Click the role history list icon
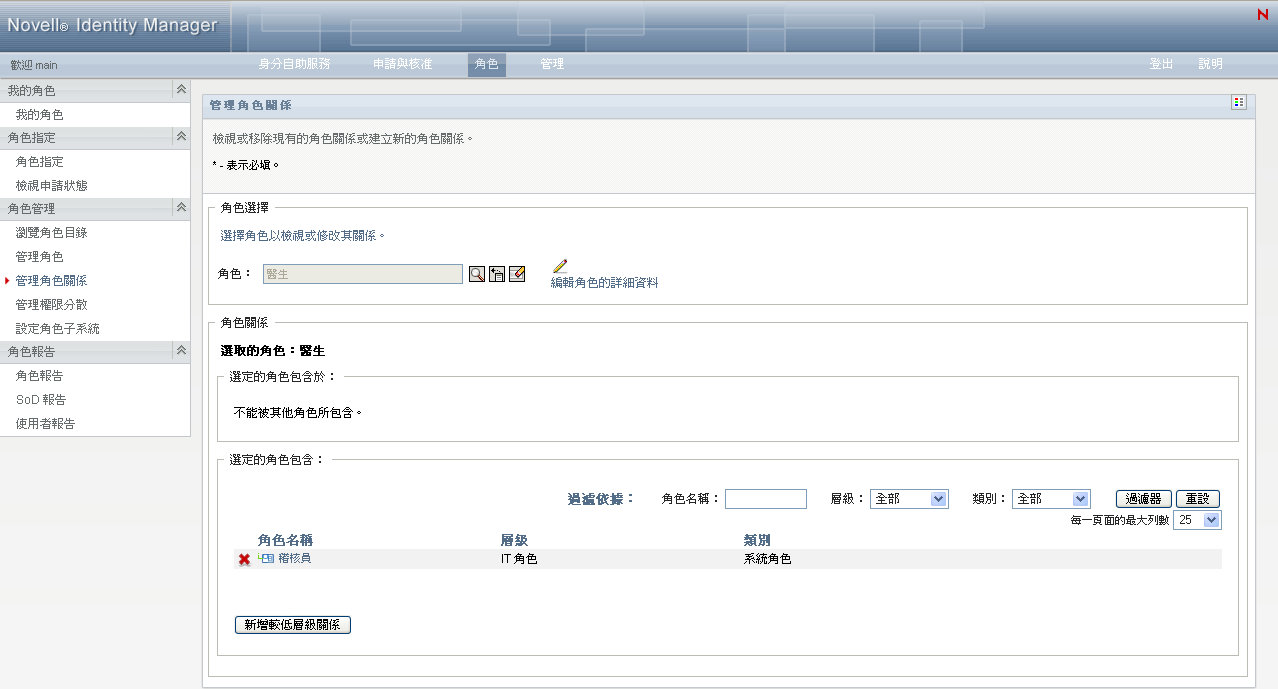The height and width of the screenshot is (689, 1278). [497, 274]
